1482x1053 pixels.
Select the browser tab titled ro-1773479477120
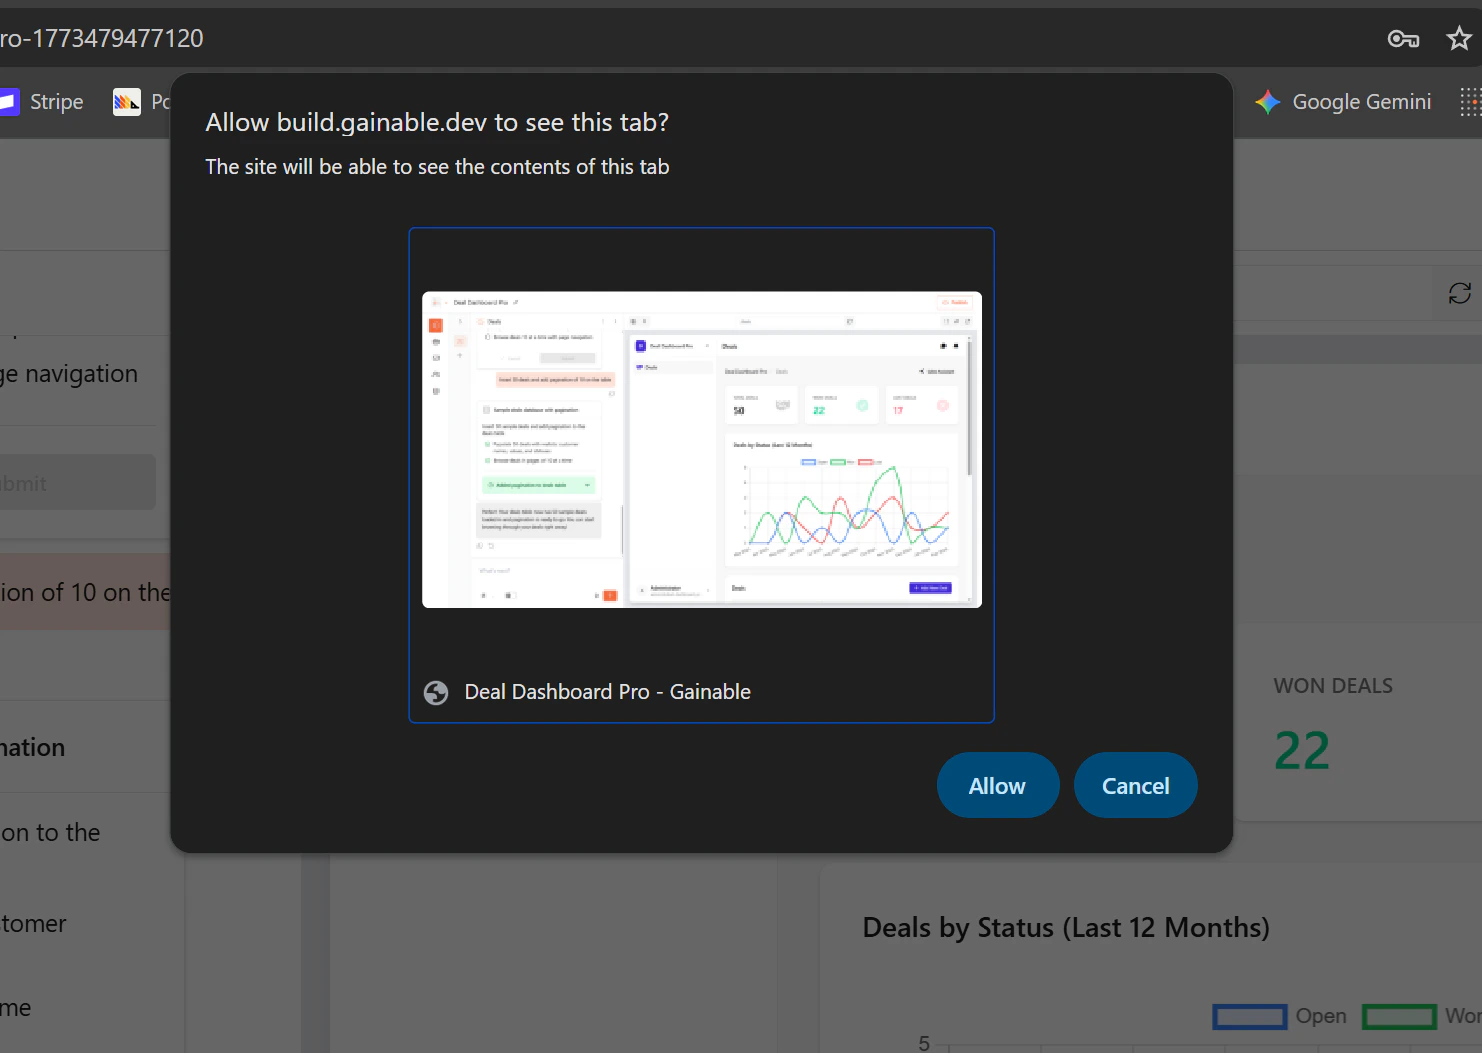102,37
